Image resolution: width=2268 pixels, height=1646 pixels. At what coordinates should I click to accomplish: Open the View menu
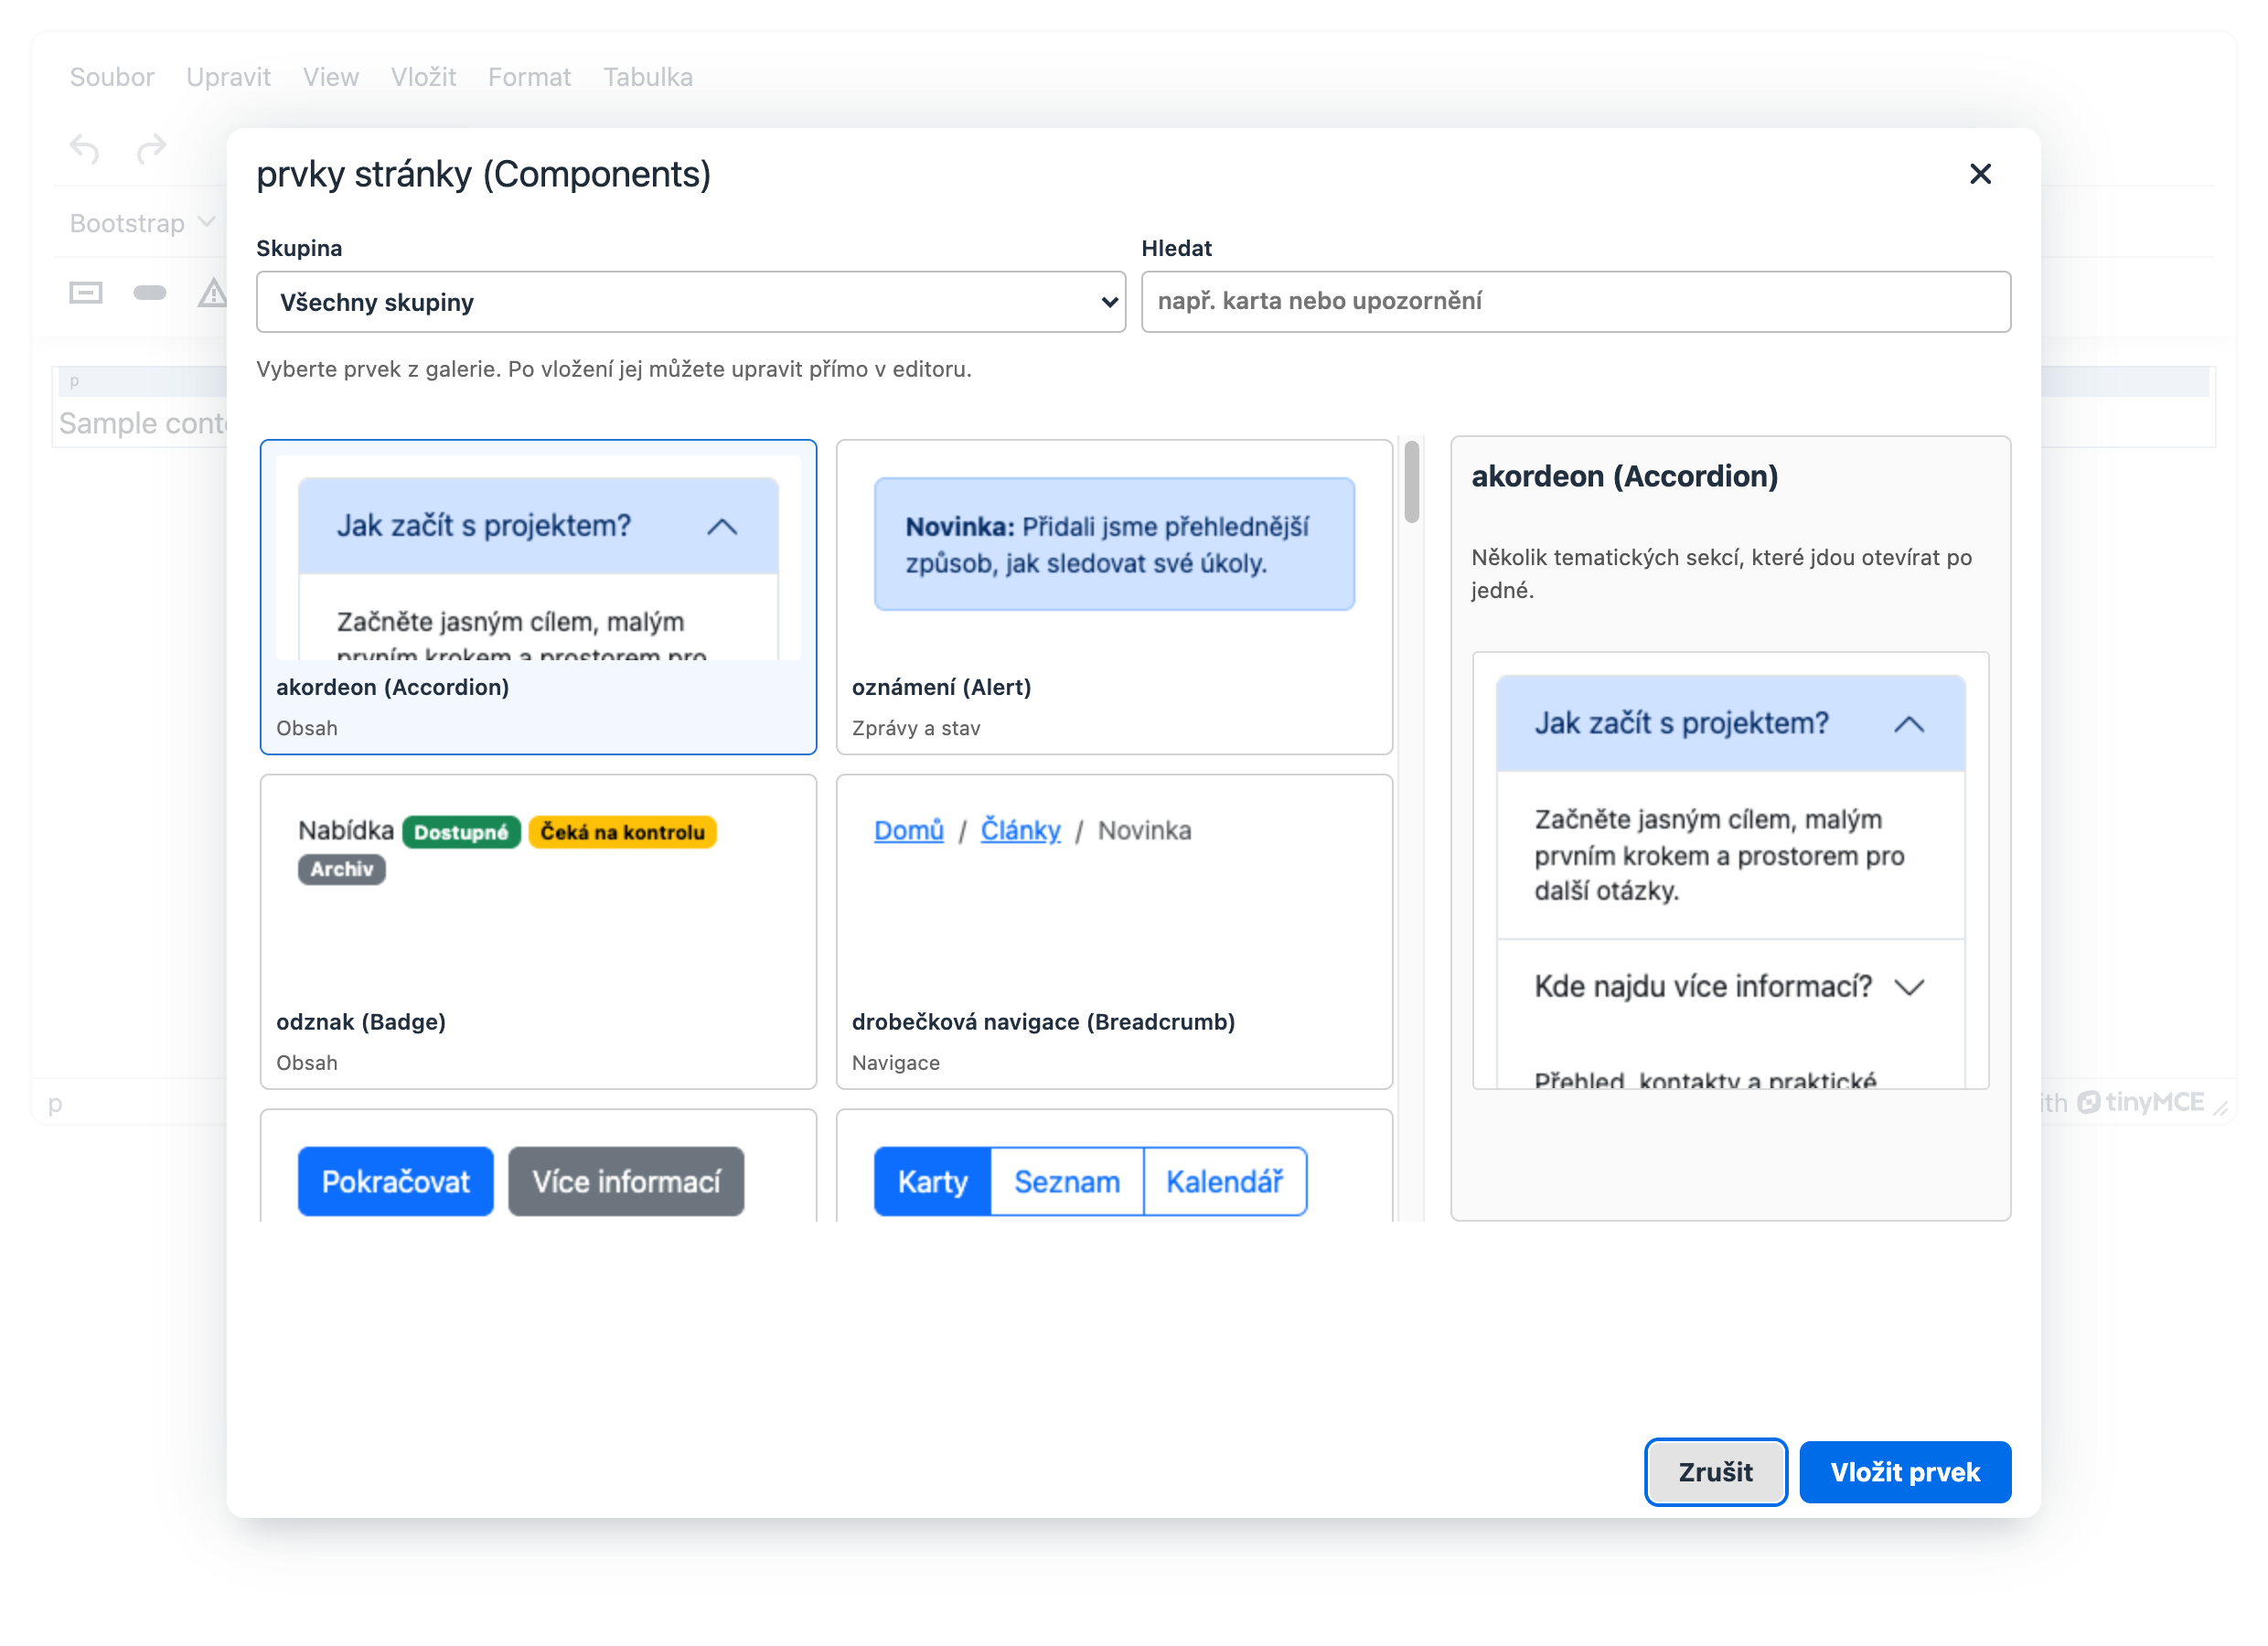click(x=331, y=77)
